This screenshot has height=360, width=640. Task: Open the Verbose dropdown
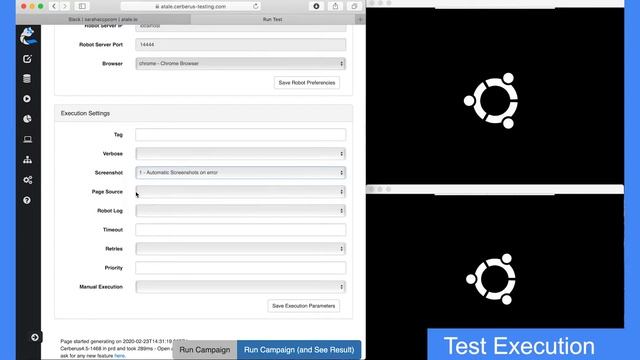(x=240, y=153)
